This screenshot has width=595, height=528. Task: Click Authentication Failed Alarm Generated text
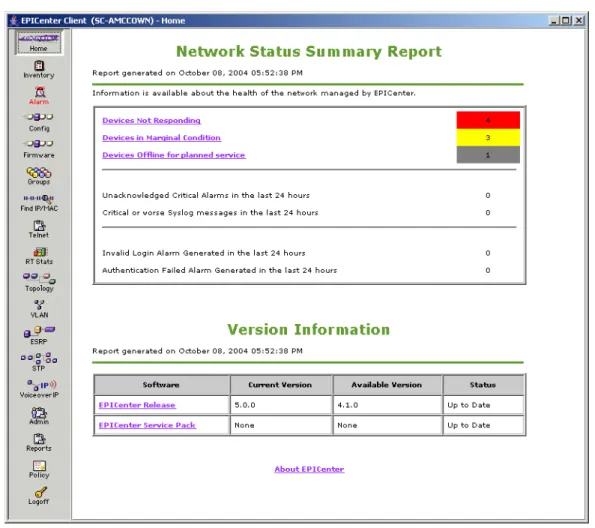coord(220,270)
